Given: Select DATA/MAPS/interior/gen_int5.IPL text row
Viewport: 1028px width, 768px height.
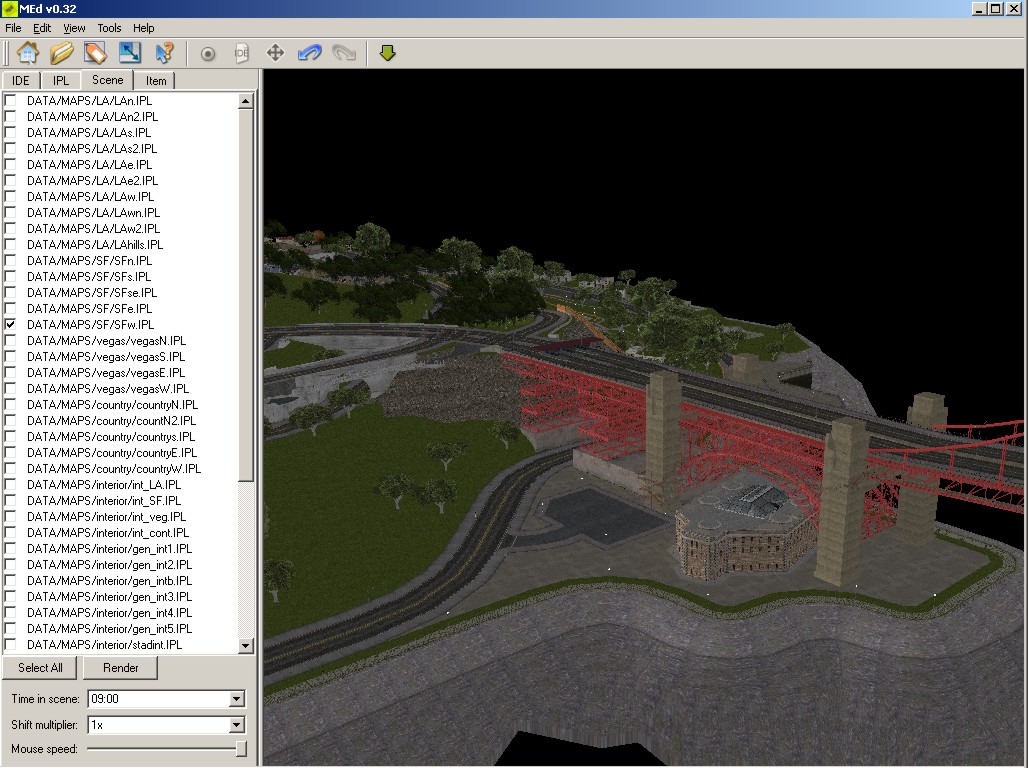Looking at the screenshot, I should point(109,628).
